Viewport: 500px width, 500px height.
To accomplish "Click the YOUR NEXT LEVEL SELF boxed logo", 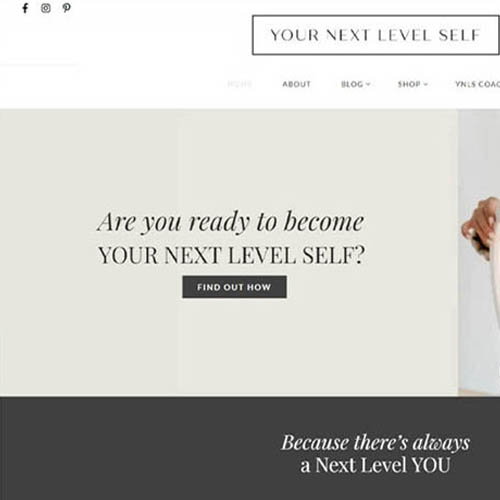I will pyautogui.click(x=376, y=35).
